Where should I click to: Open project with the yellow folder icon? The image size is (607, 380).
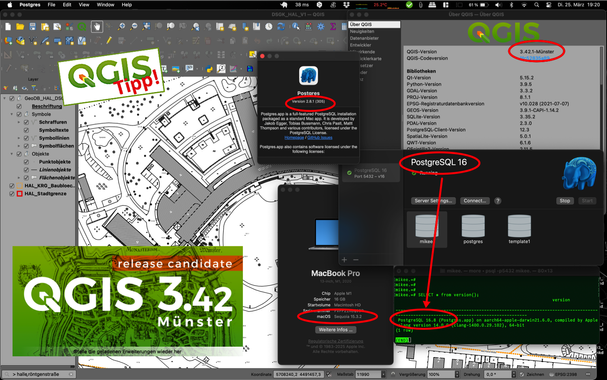pyautogui.click(x=20, y=27)
